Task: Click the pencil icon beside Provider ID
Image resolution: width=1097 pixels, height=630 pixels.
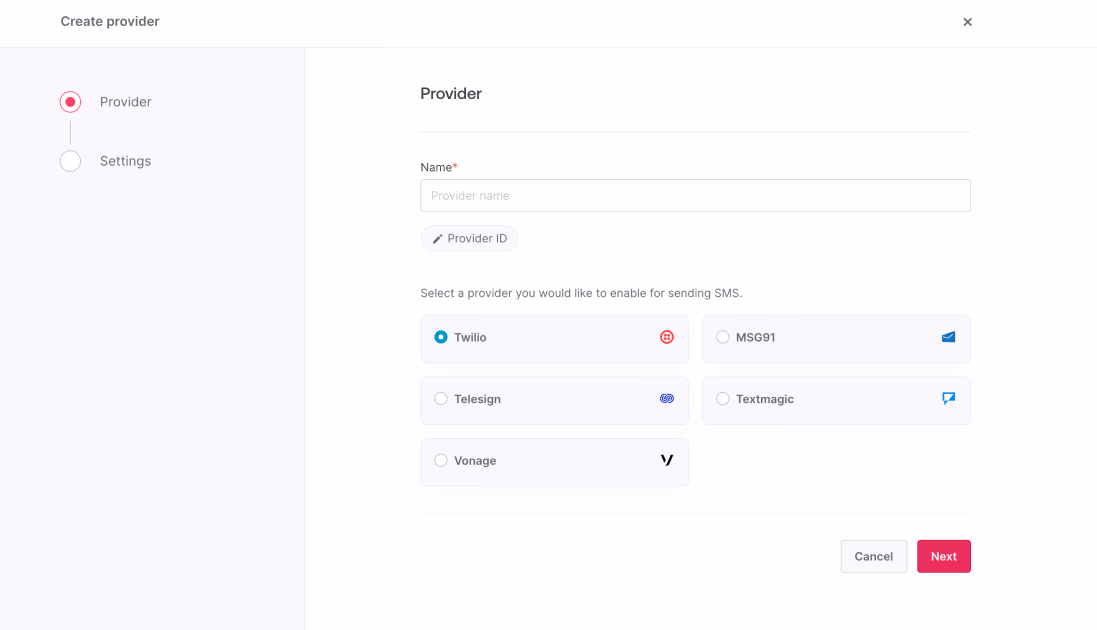Action: click(437, 239)
